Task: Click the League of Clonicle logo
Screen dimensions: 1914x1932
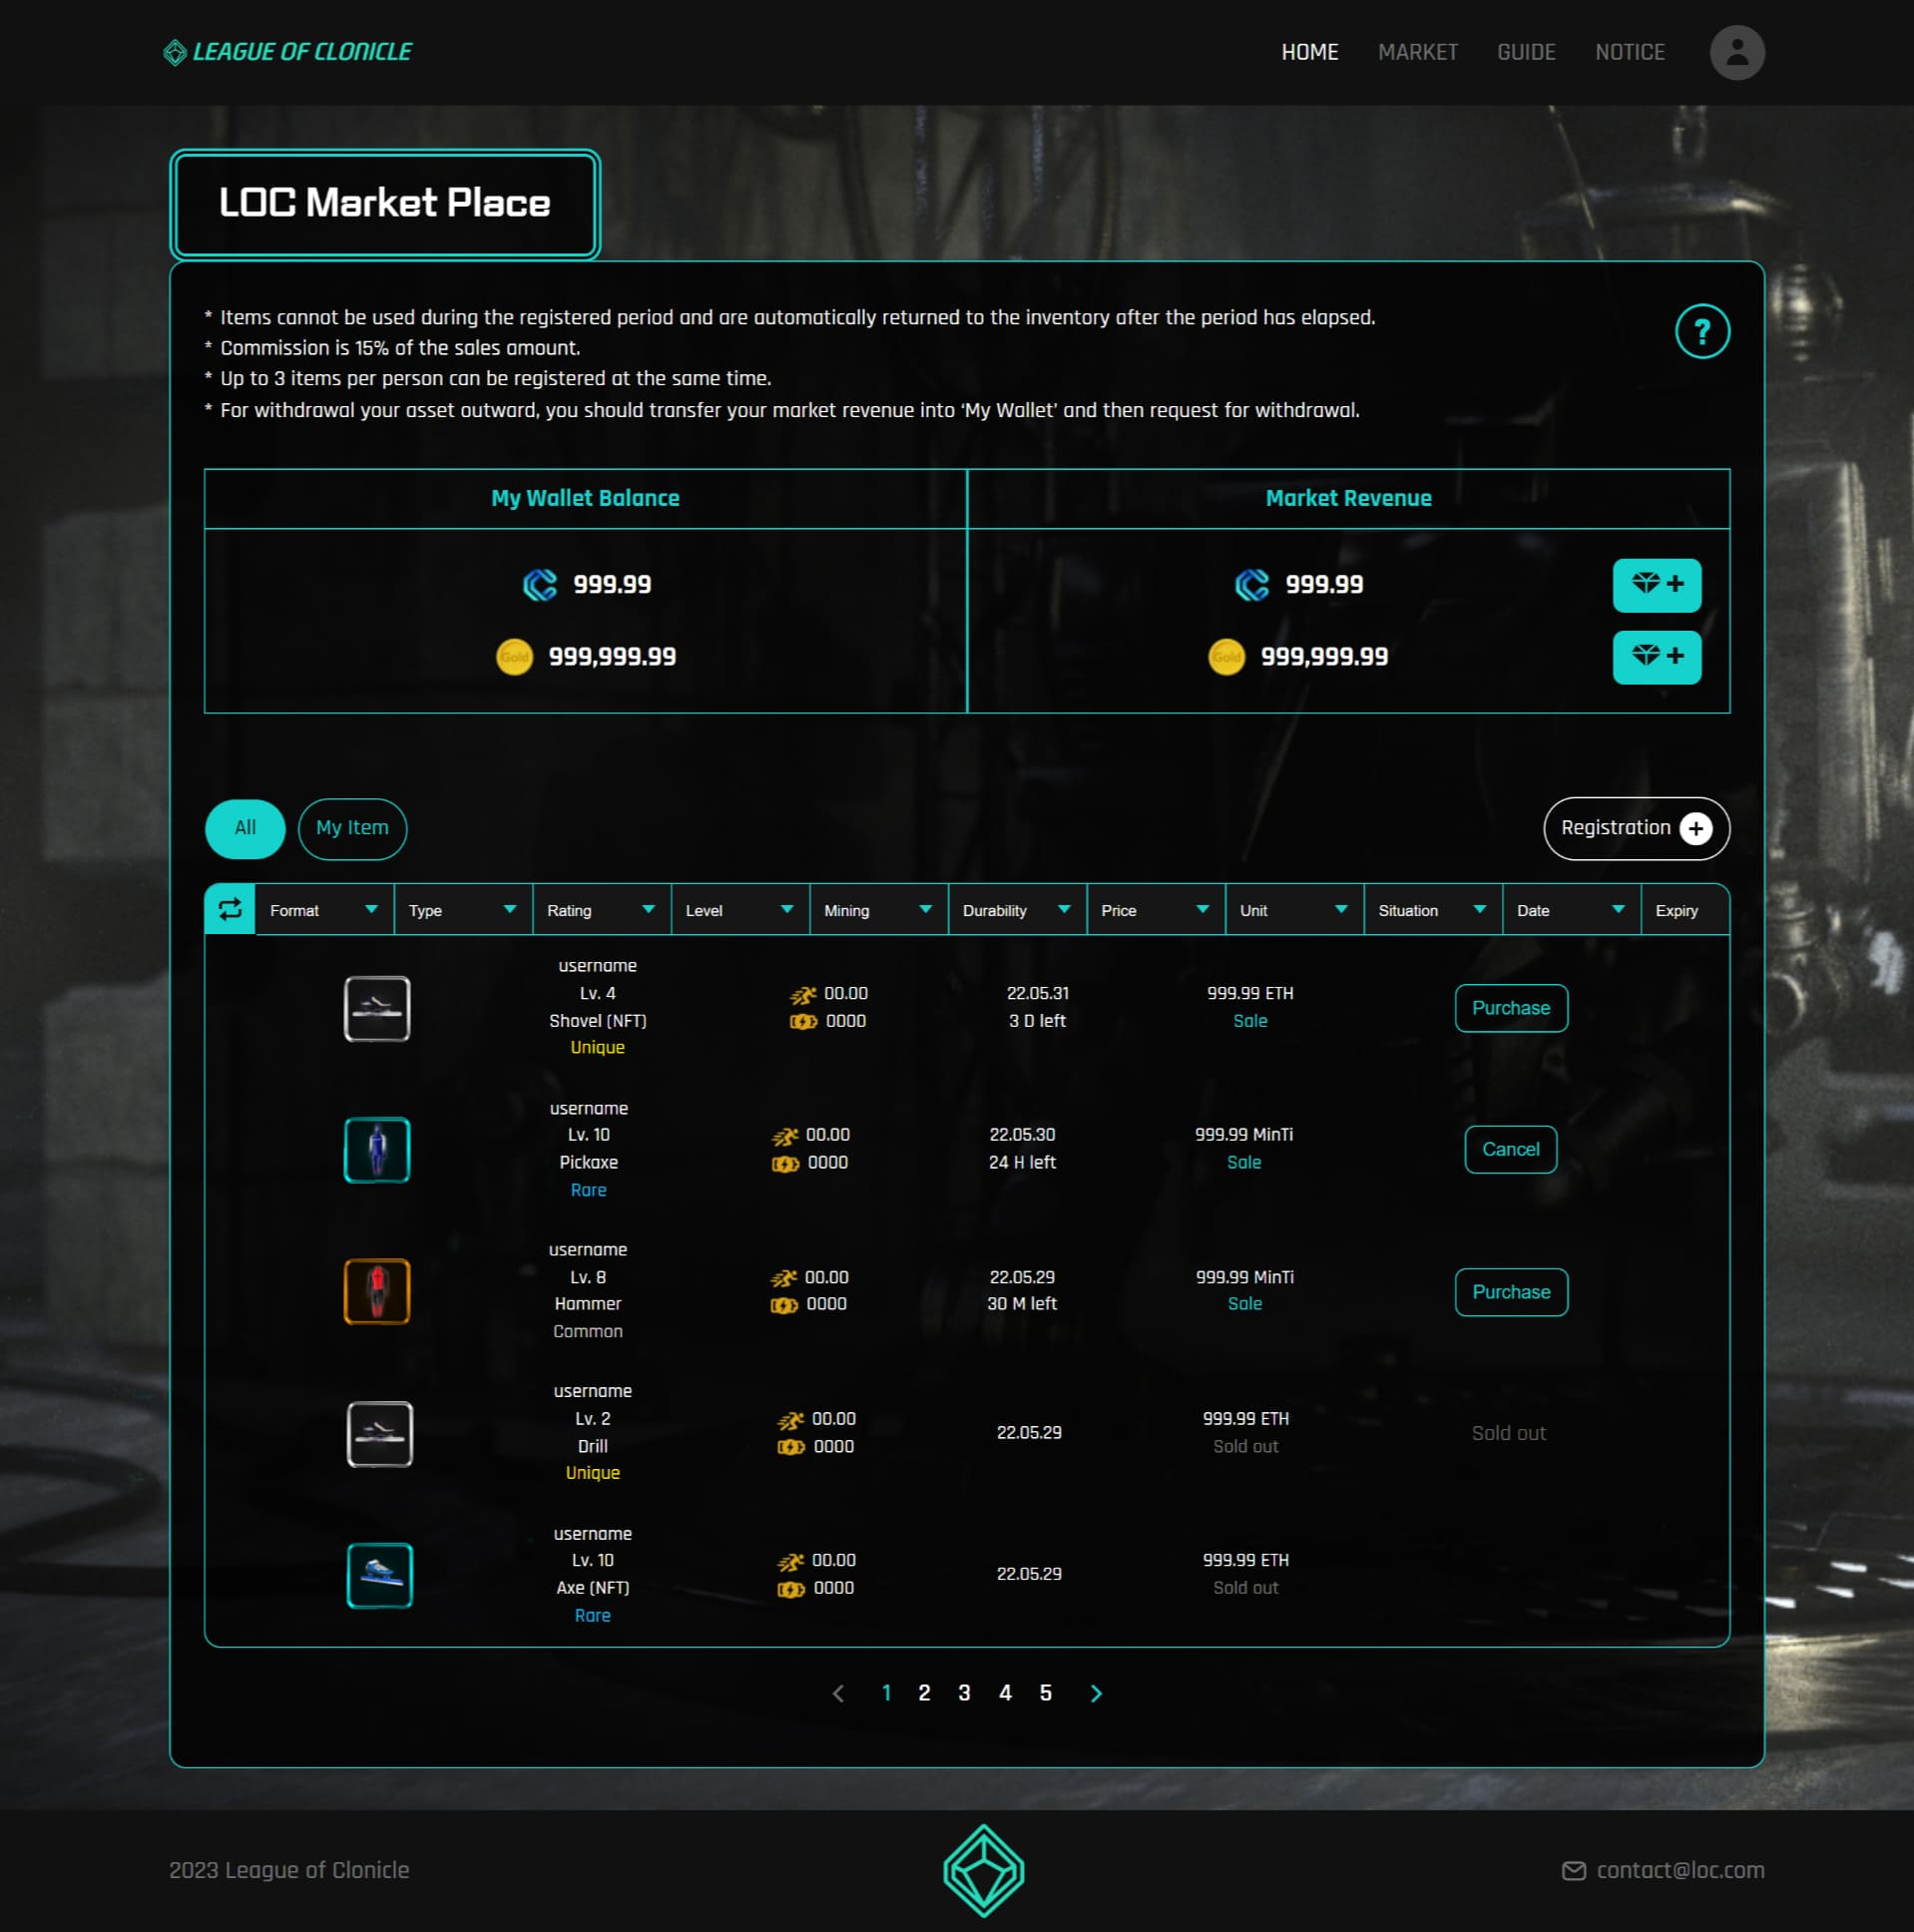Action: point(287,52)
